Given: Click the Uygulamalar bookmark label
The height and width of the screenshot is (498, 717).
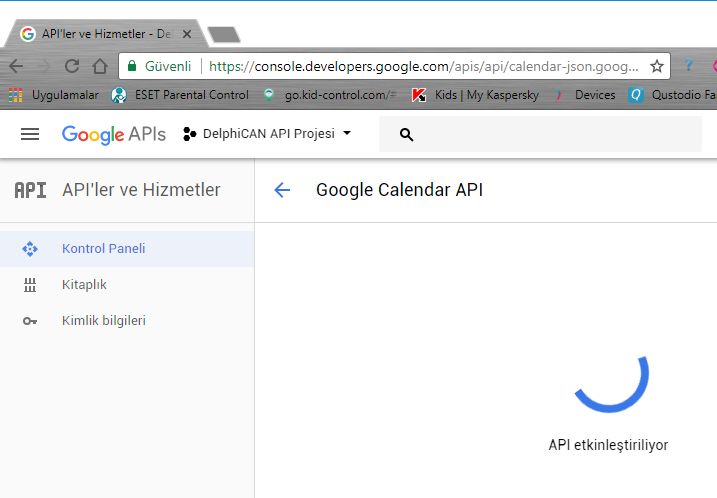Looking at the screenshot, I should (65, 95).
